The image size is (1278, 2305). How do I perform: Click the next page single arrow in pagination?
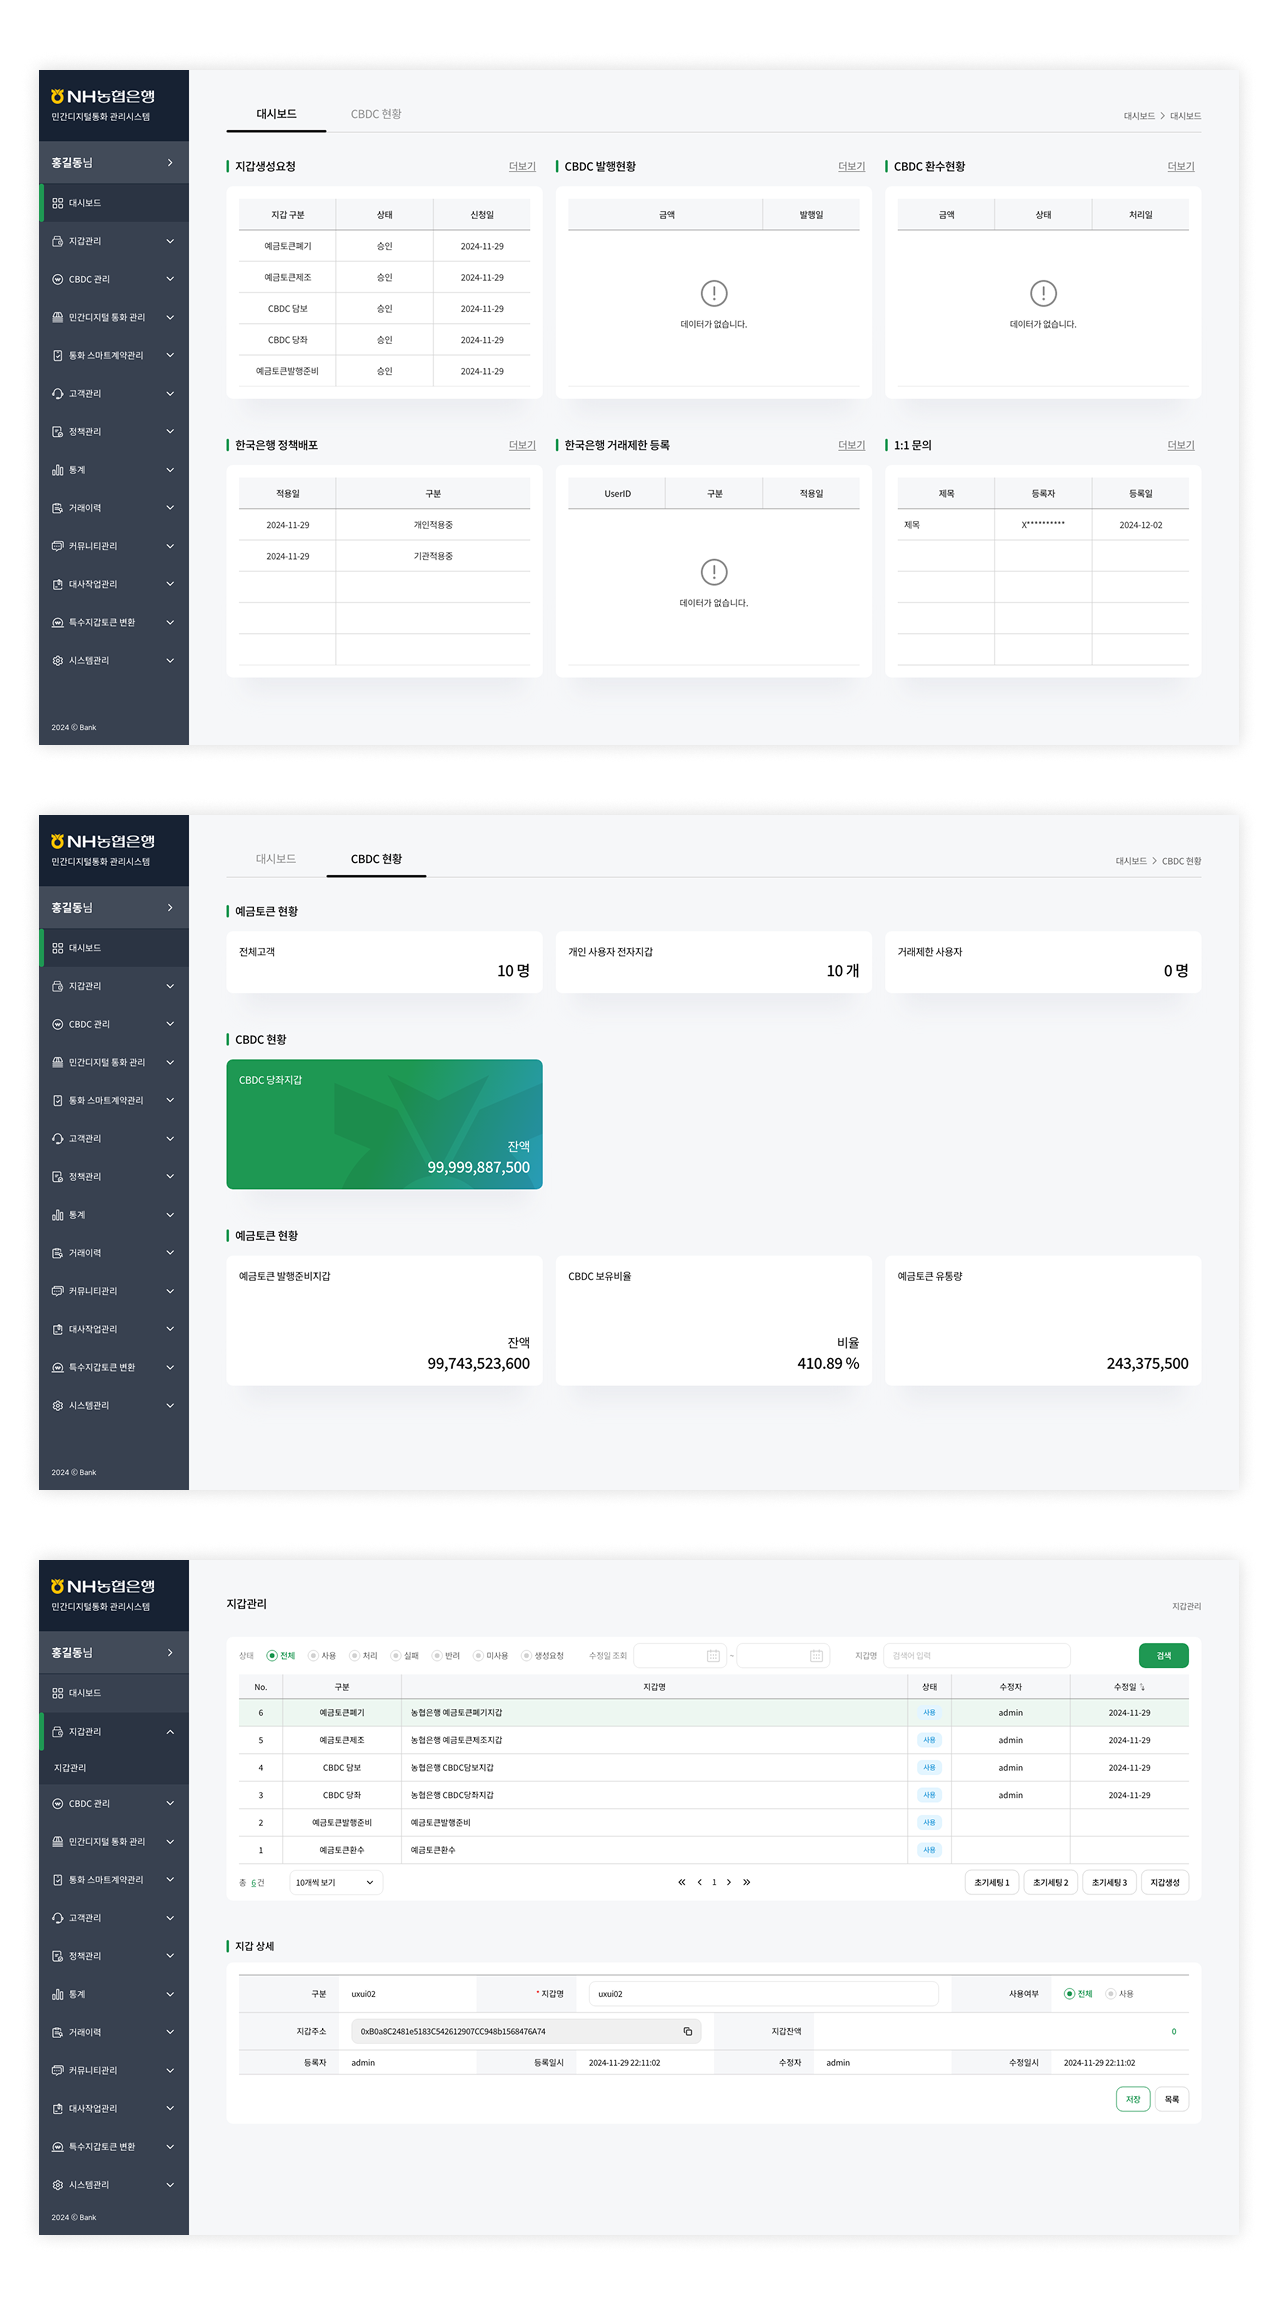[x=729, y=1882]
